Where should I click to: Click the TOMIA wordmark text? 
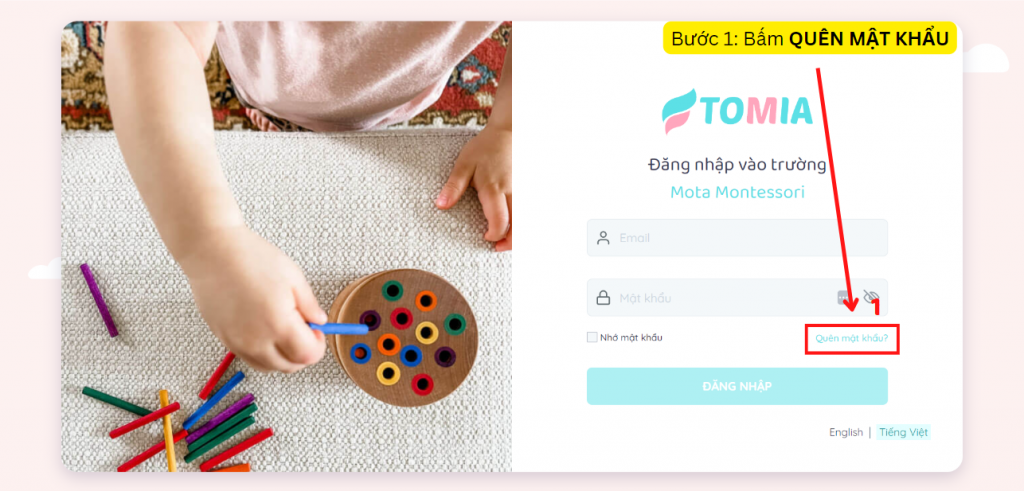pos(758,111)
